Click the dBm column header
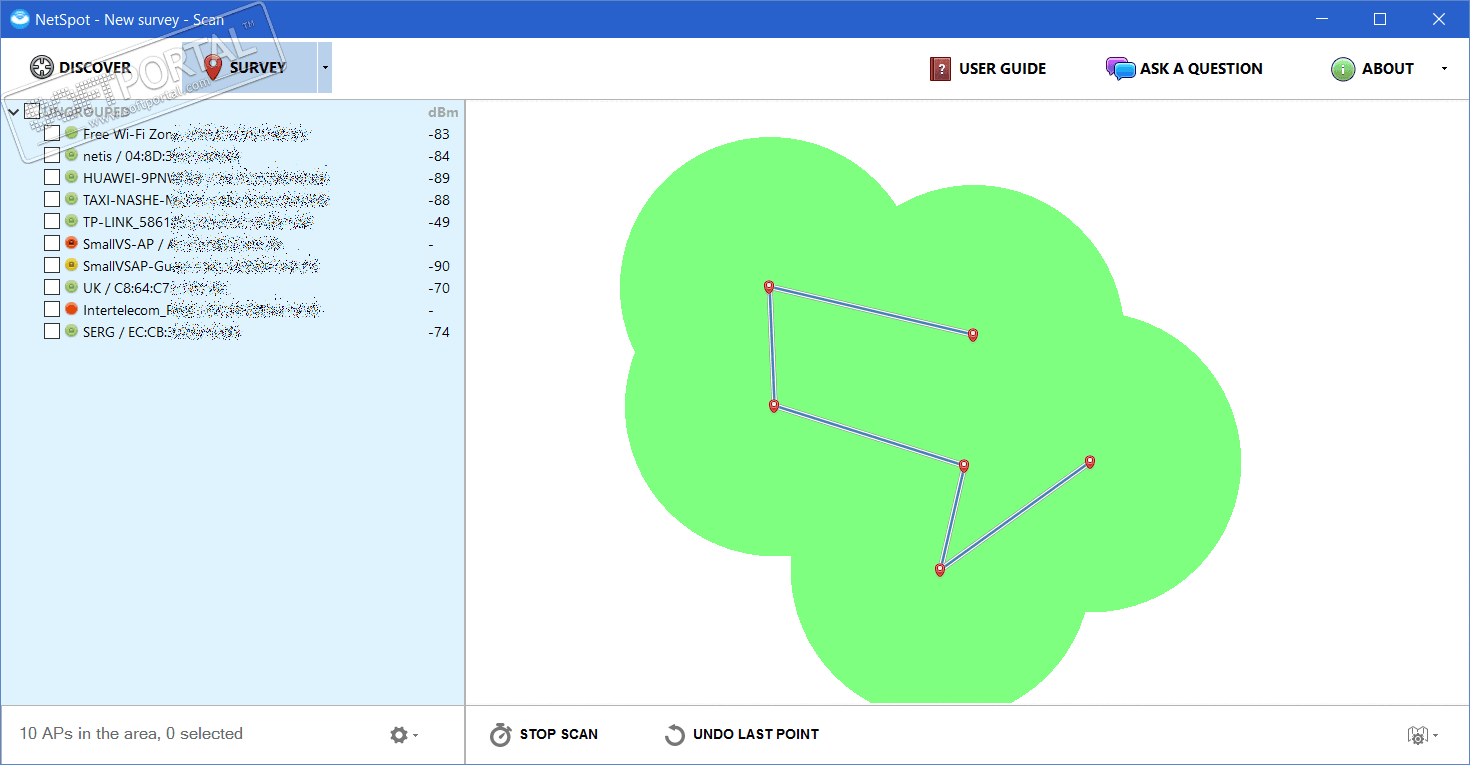Viewport: 1470px width, 765px height. pyautogui.click(x=443, y=112)
